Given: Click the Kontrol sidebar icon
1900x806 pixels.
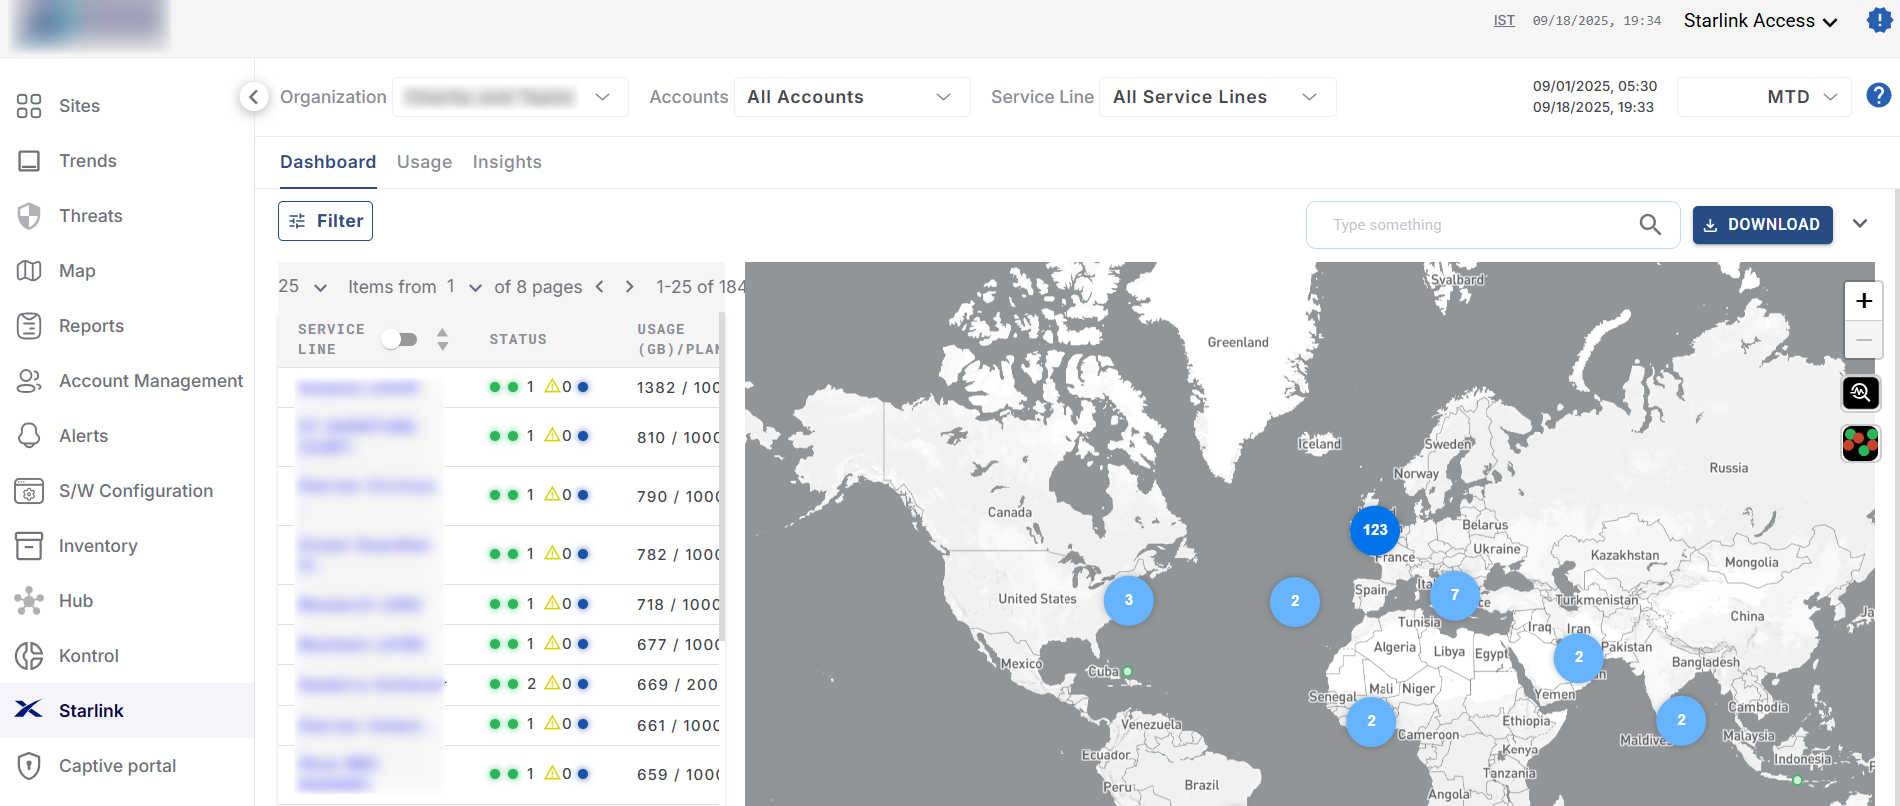Looking at the screenshot, I should 29,656.
